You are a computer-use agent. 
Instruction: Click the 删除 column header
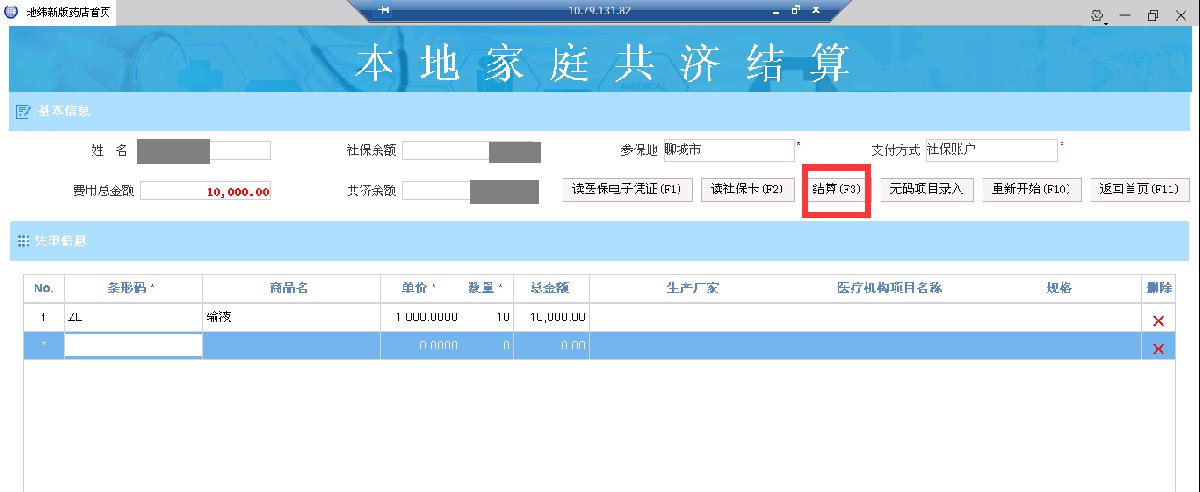coord(1159,287)
